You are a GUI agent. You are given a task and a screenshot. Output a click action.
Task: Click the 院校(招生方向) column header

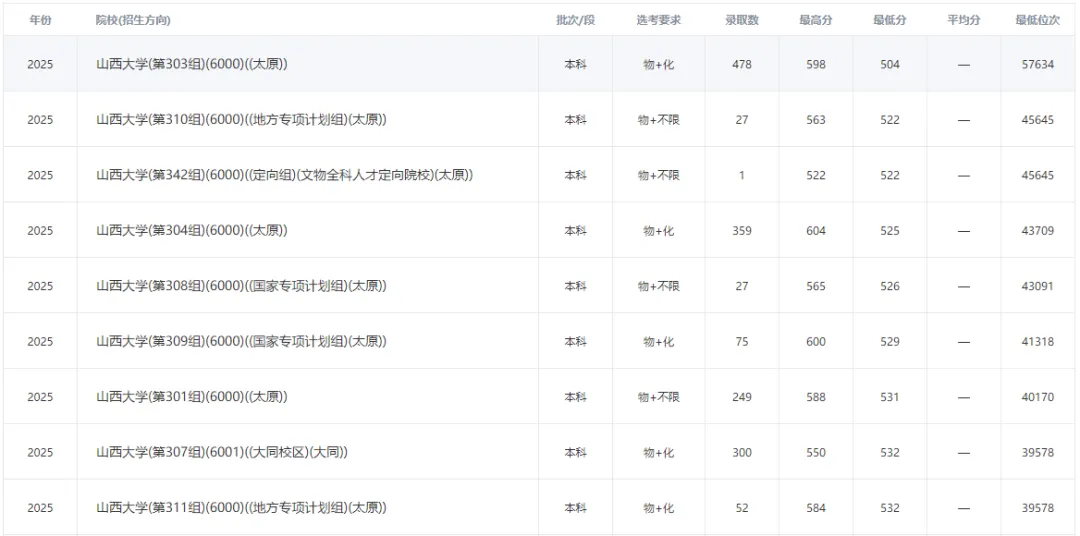click(x=133, y=21)
